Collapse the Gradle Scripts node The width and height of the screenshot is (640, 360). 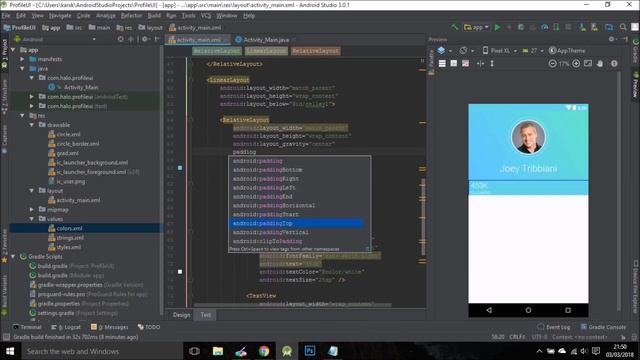point(13,256)
